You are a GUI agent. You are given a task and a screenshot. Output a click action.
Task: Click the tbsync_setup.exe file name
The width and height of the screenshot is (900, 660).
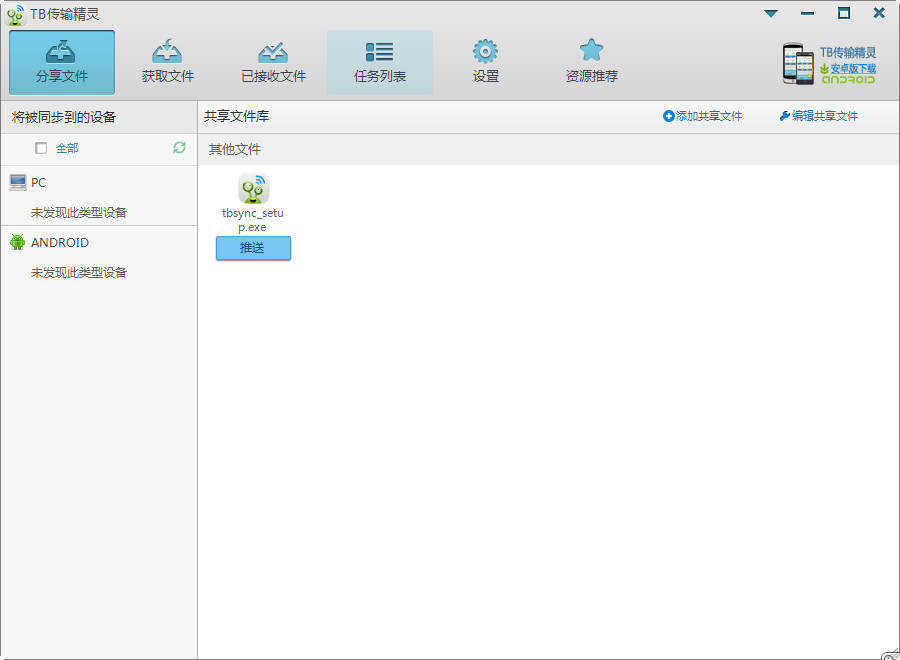(253, 220)
